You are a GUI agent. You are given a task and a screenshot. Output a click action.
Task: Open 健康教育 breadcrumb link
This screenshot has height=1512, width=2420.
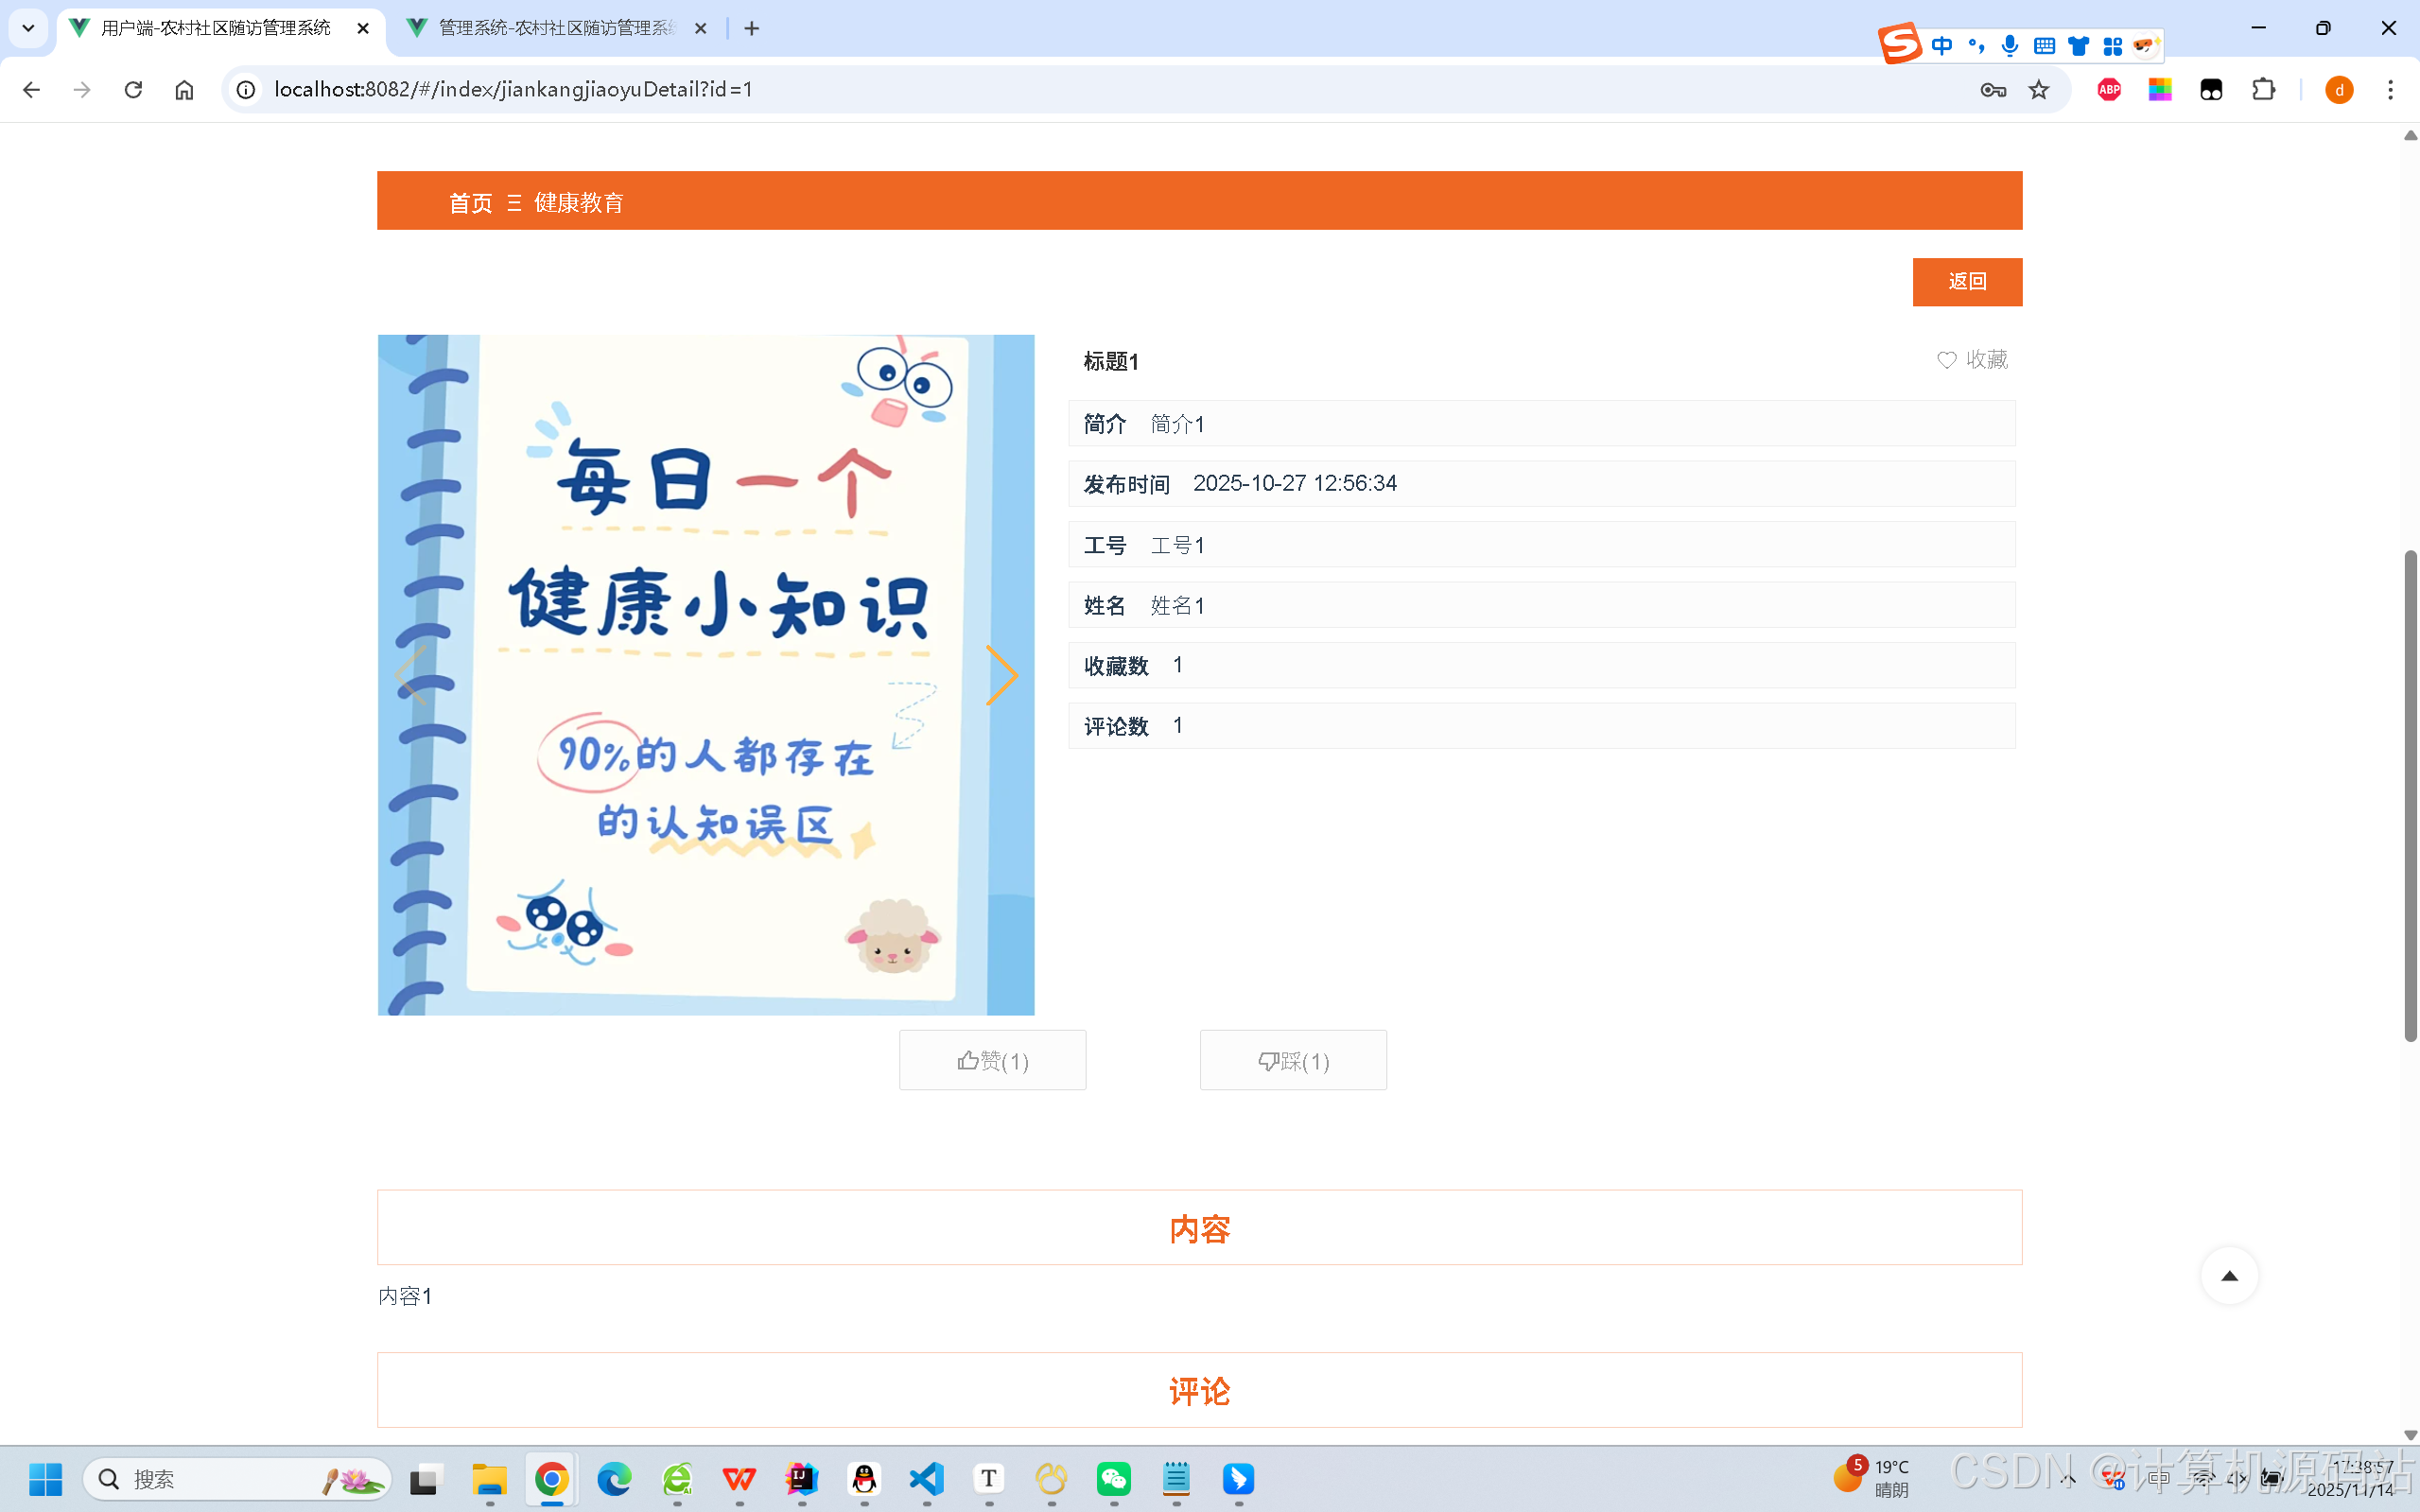(579, 203)
